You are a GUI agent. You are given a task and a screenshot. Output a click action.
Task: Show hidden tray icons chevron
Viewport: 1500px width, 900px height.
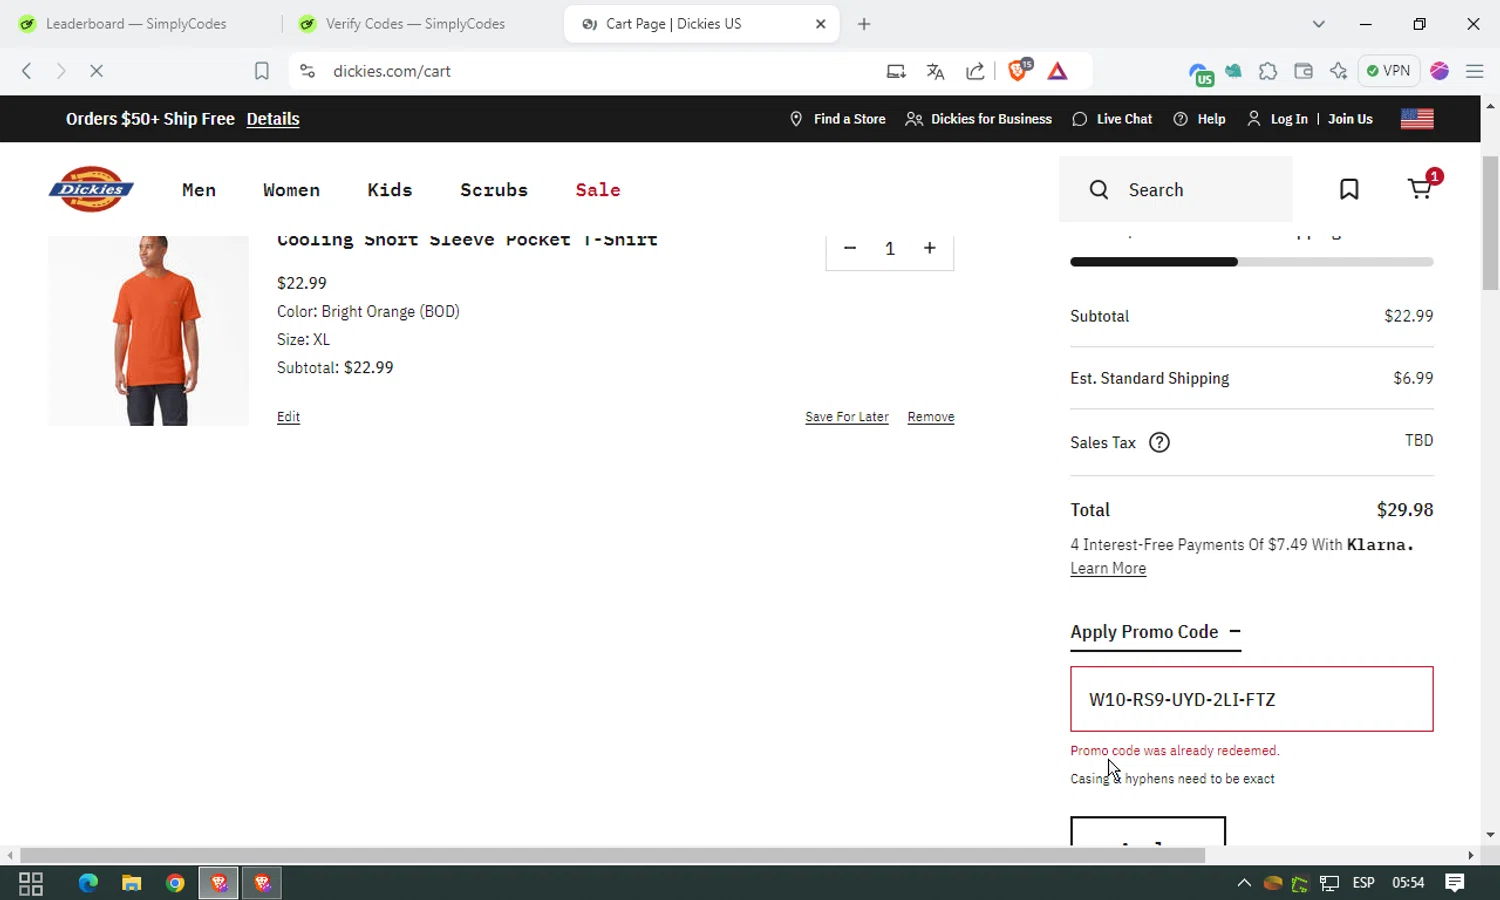(1244, 883)
